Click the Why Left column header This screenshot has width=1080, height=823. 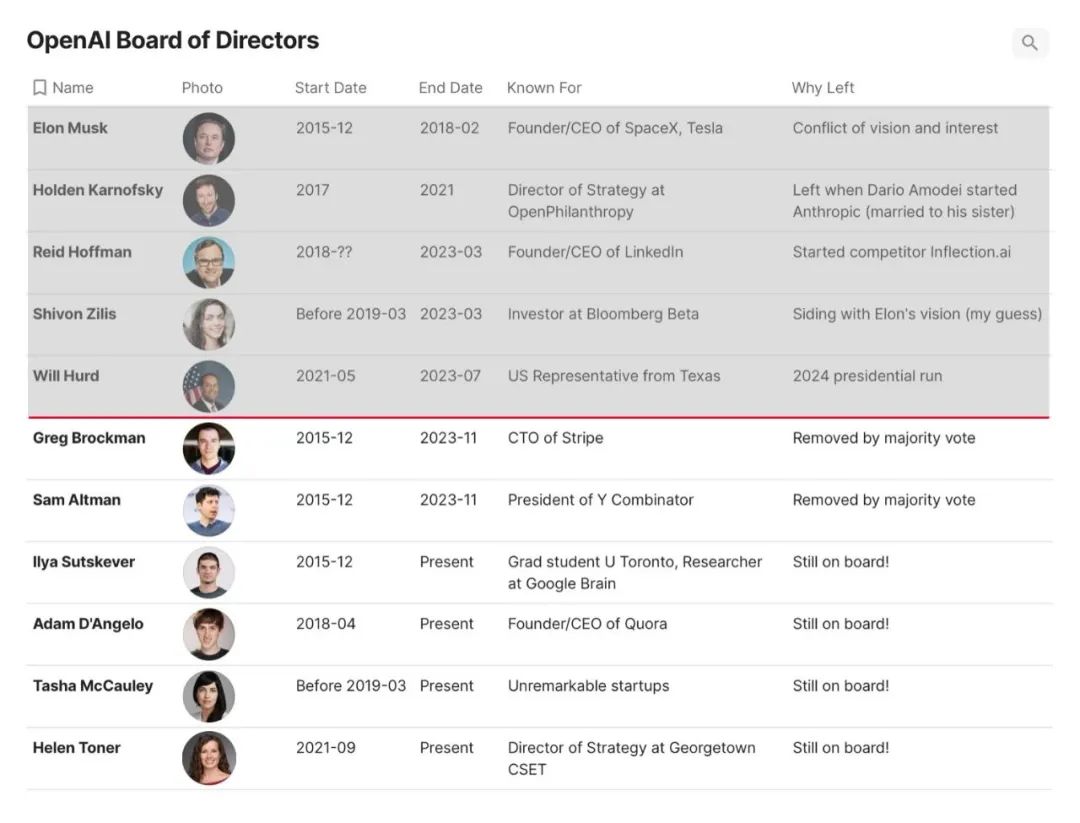point(823,88)
